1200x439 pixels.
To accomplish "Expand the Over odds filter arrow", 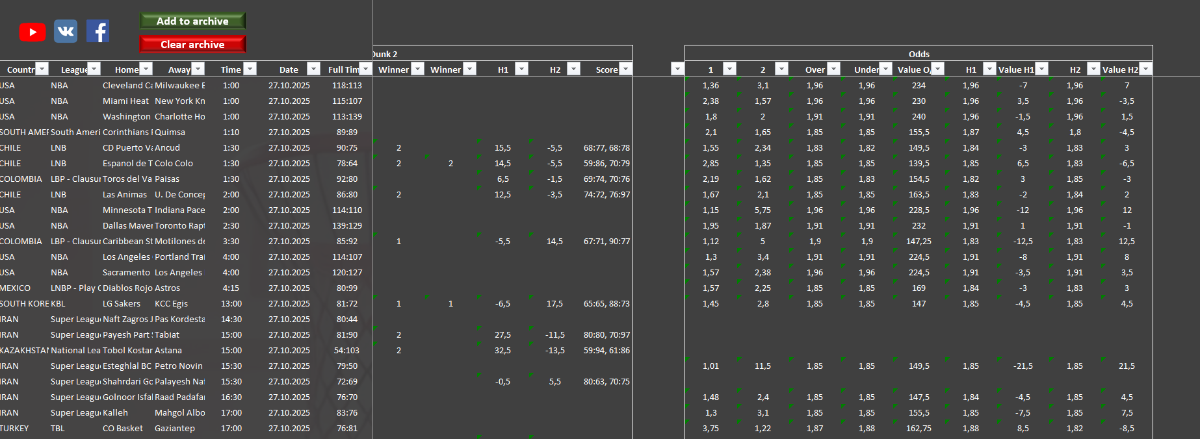I will (x=833, y=69).
